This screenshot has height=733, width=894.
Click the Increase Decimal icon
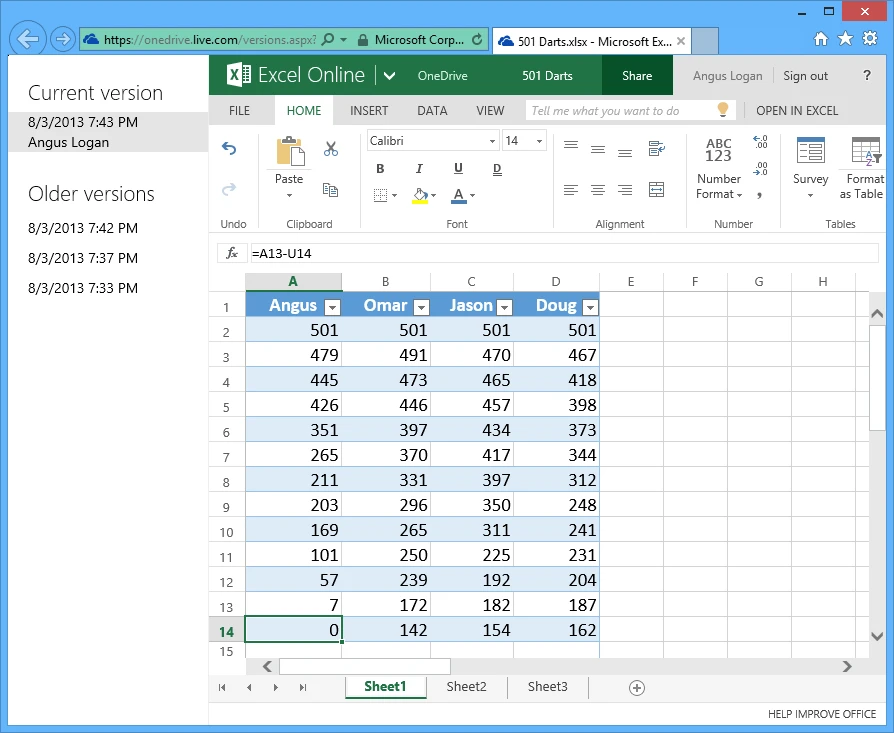tap(759, 143)
